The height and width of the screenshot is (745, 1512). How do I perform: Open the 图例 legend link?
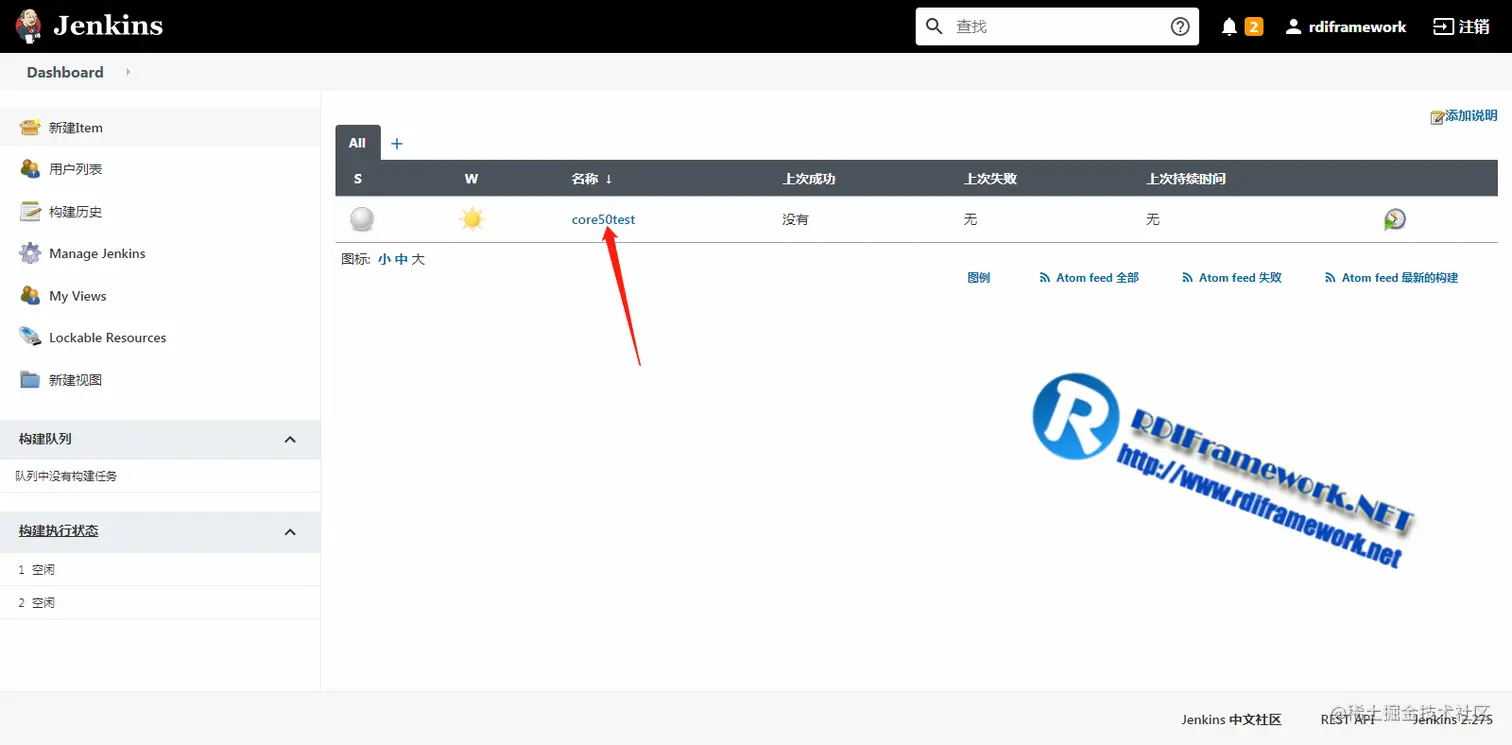[979, 277]
